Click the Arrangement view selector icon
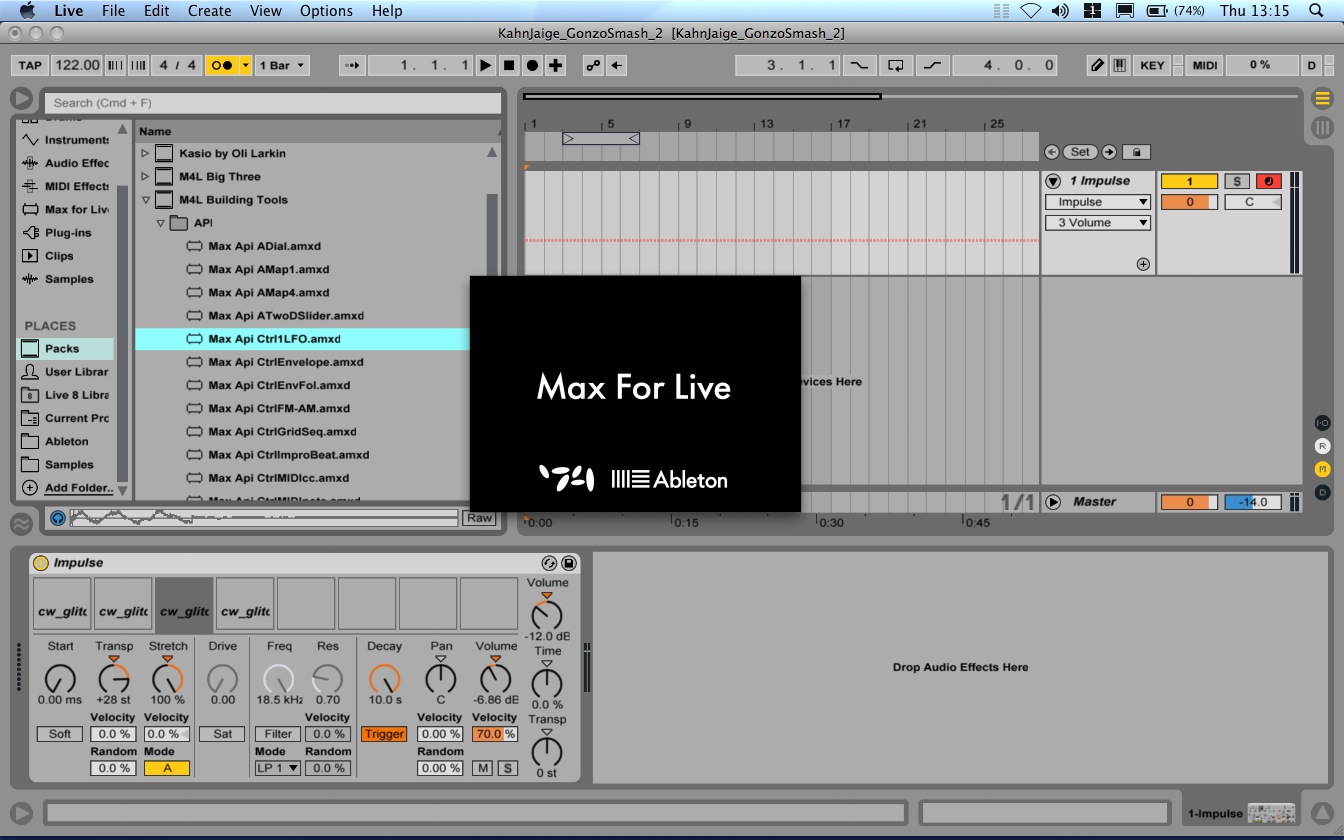1344x840 pixels. click(1322, 98)
